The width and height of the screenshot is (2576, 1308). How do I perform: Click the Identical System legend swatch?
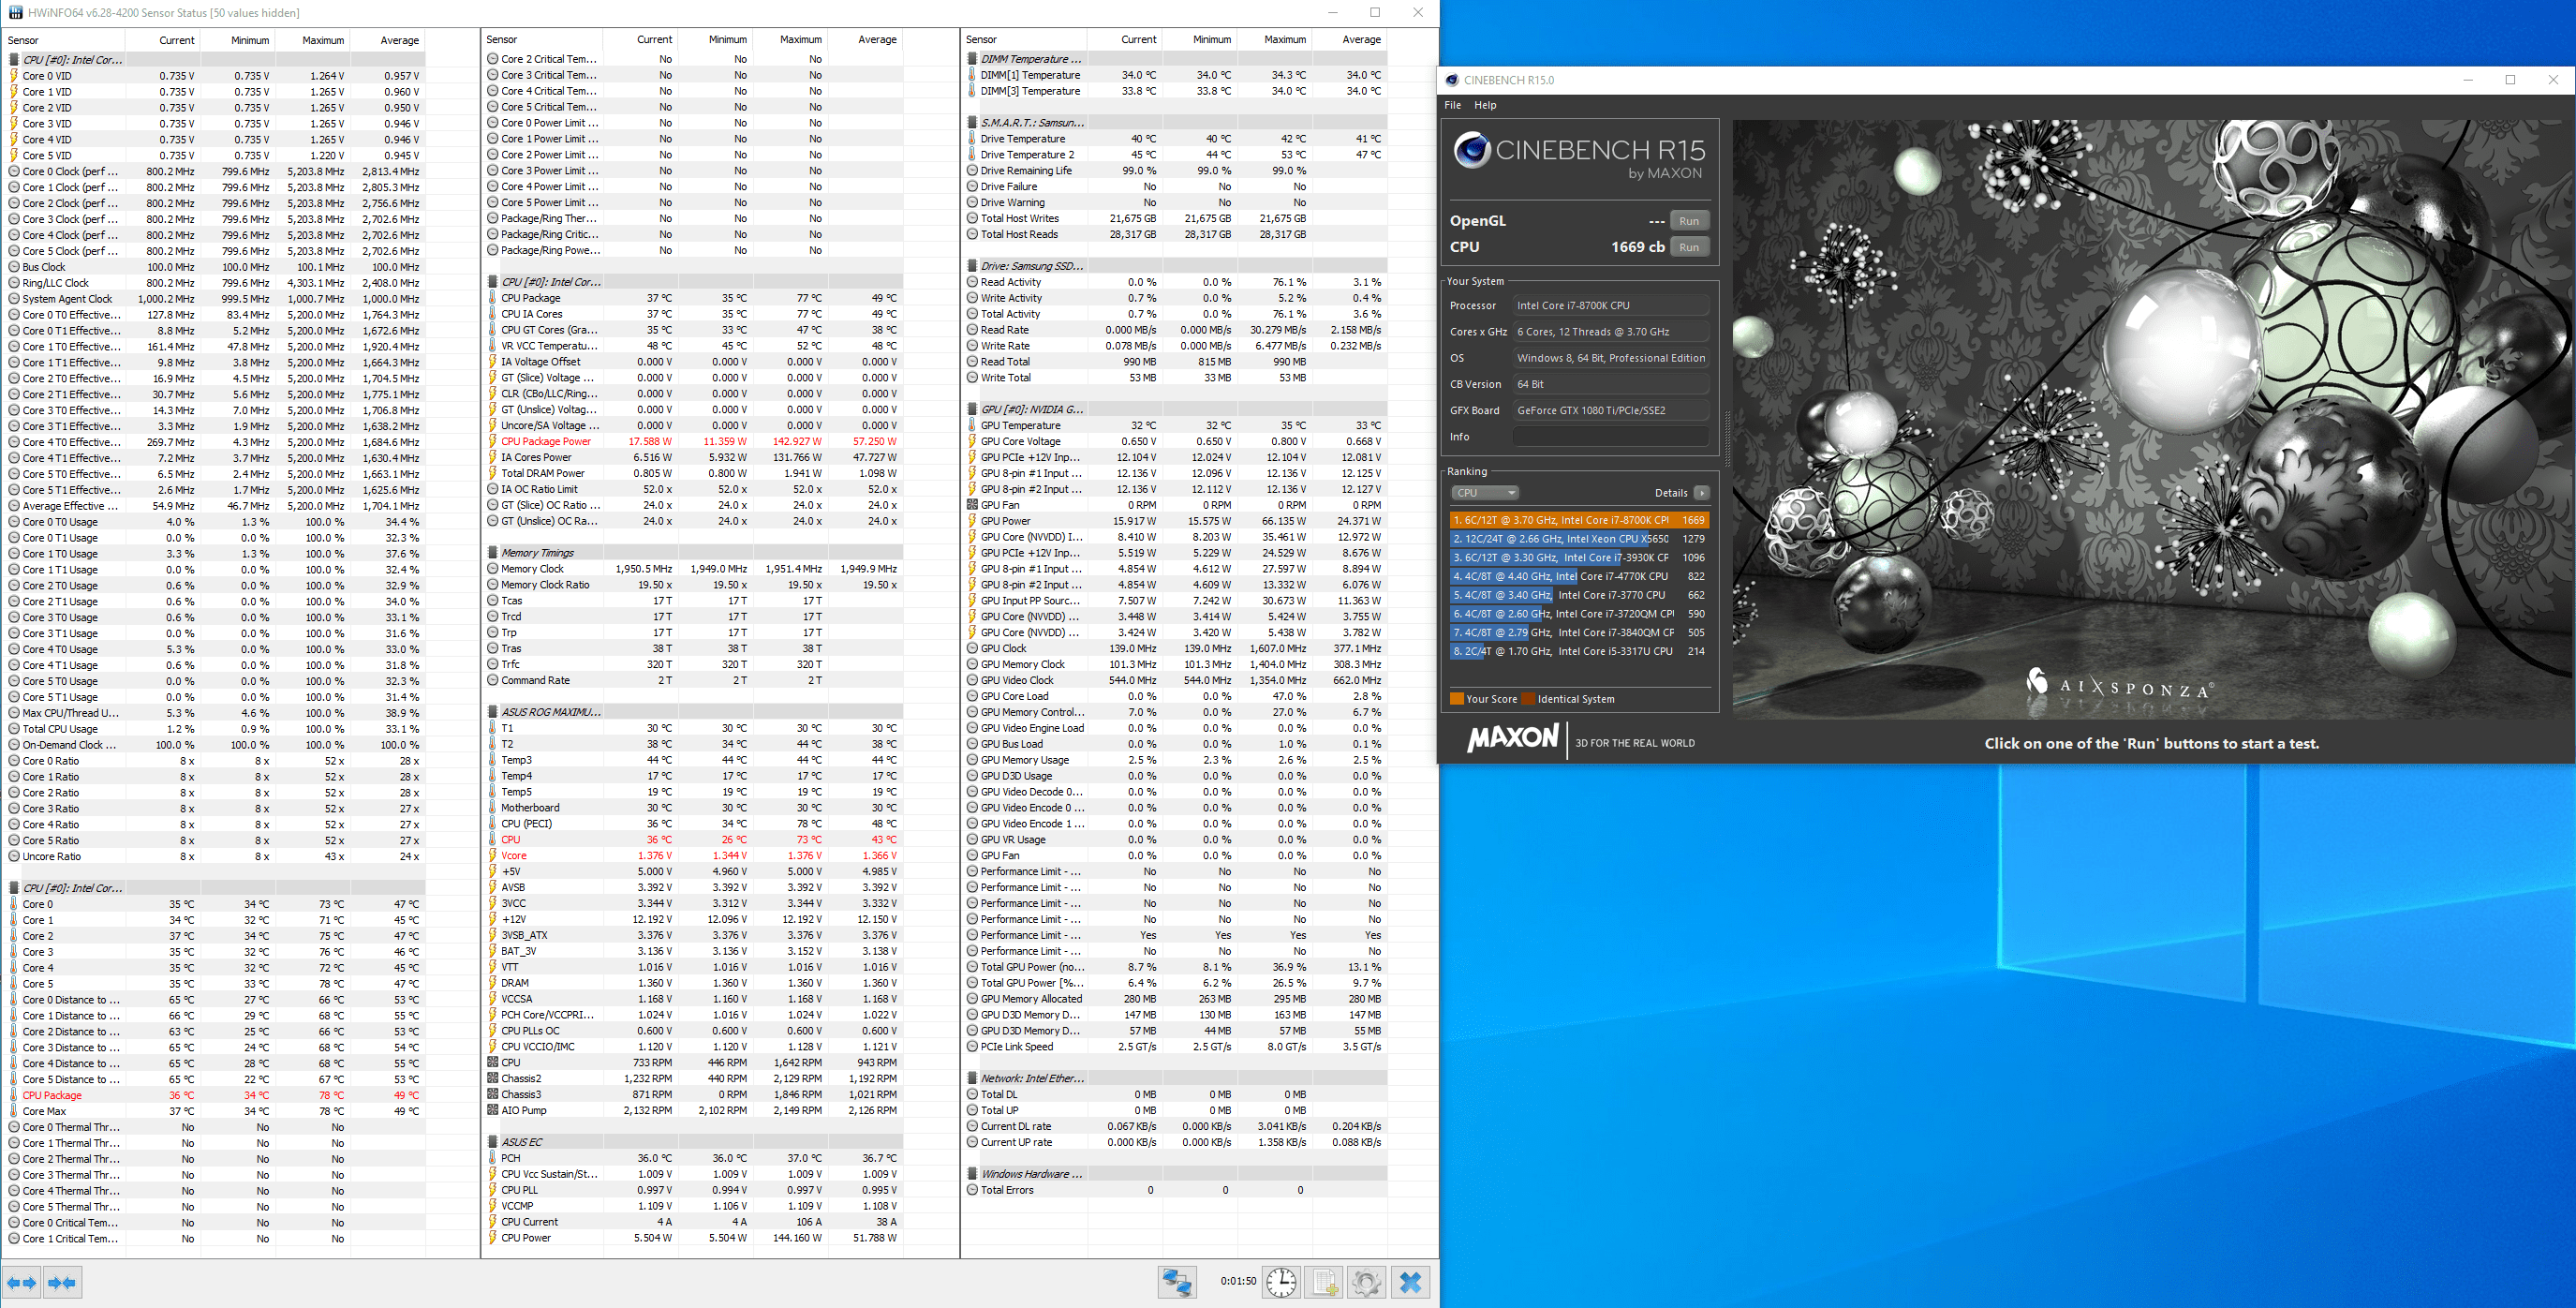(1528, 699)
